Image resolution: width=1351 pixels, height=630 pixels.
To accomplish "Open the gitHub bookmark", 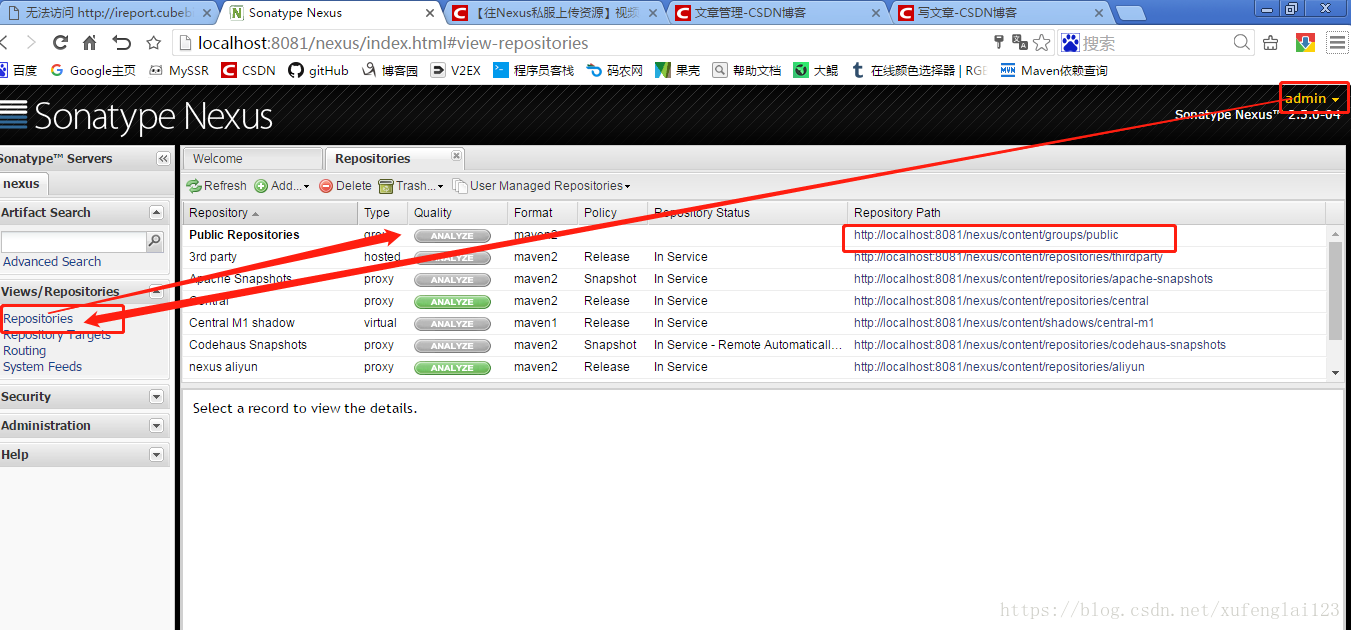I will point(318,71).
